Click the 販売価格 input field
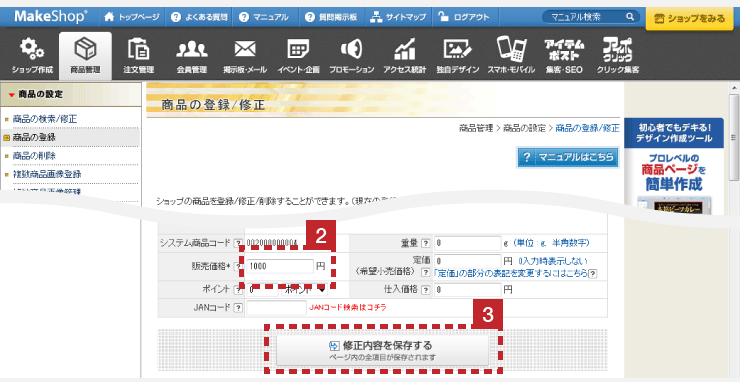The width and height of the screenshot is (740, 382). coord(279,266)
